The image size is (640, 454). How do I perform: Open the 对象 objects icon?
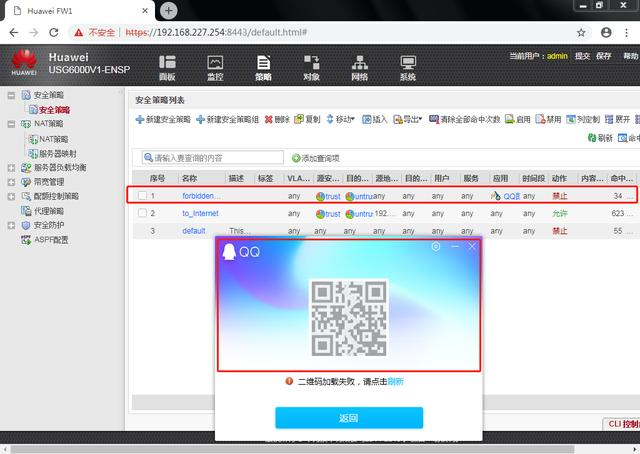[x=311, y=68]
